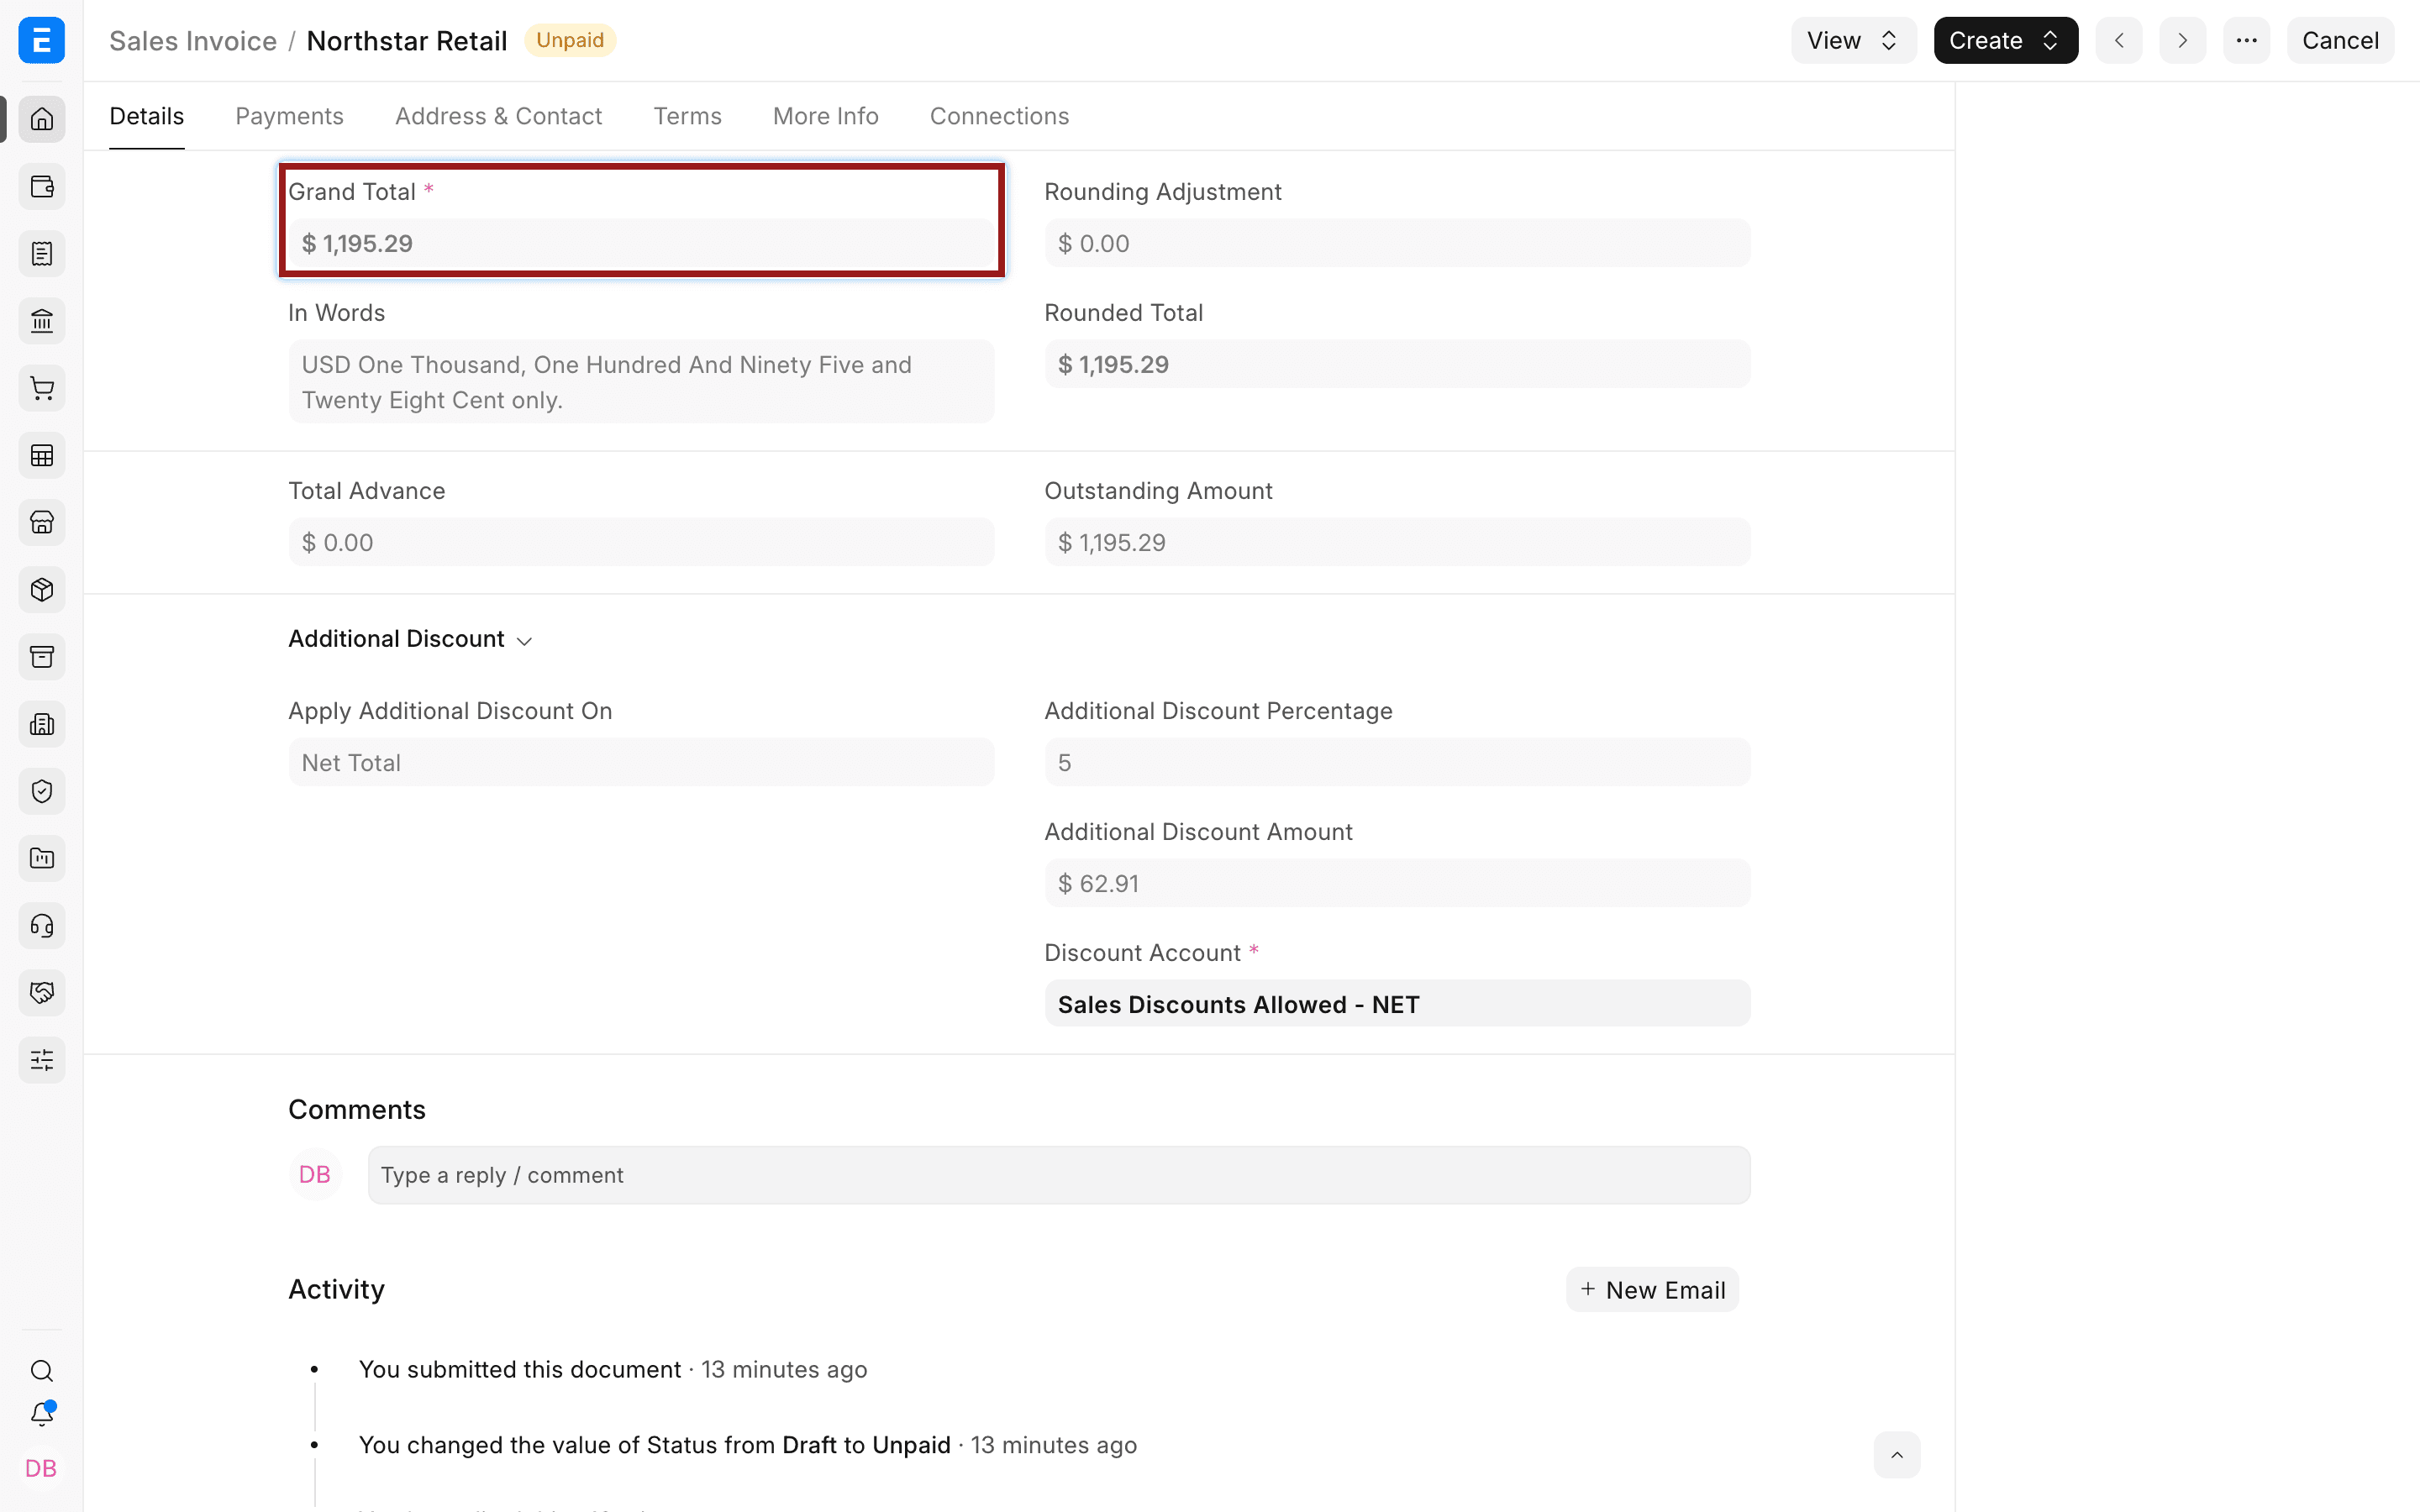Open the shield check icon in sidebar

pyautogui.click(x=42, y=792)
